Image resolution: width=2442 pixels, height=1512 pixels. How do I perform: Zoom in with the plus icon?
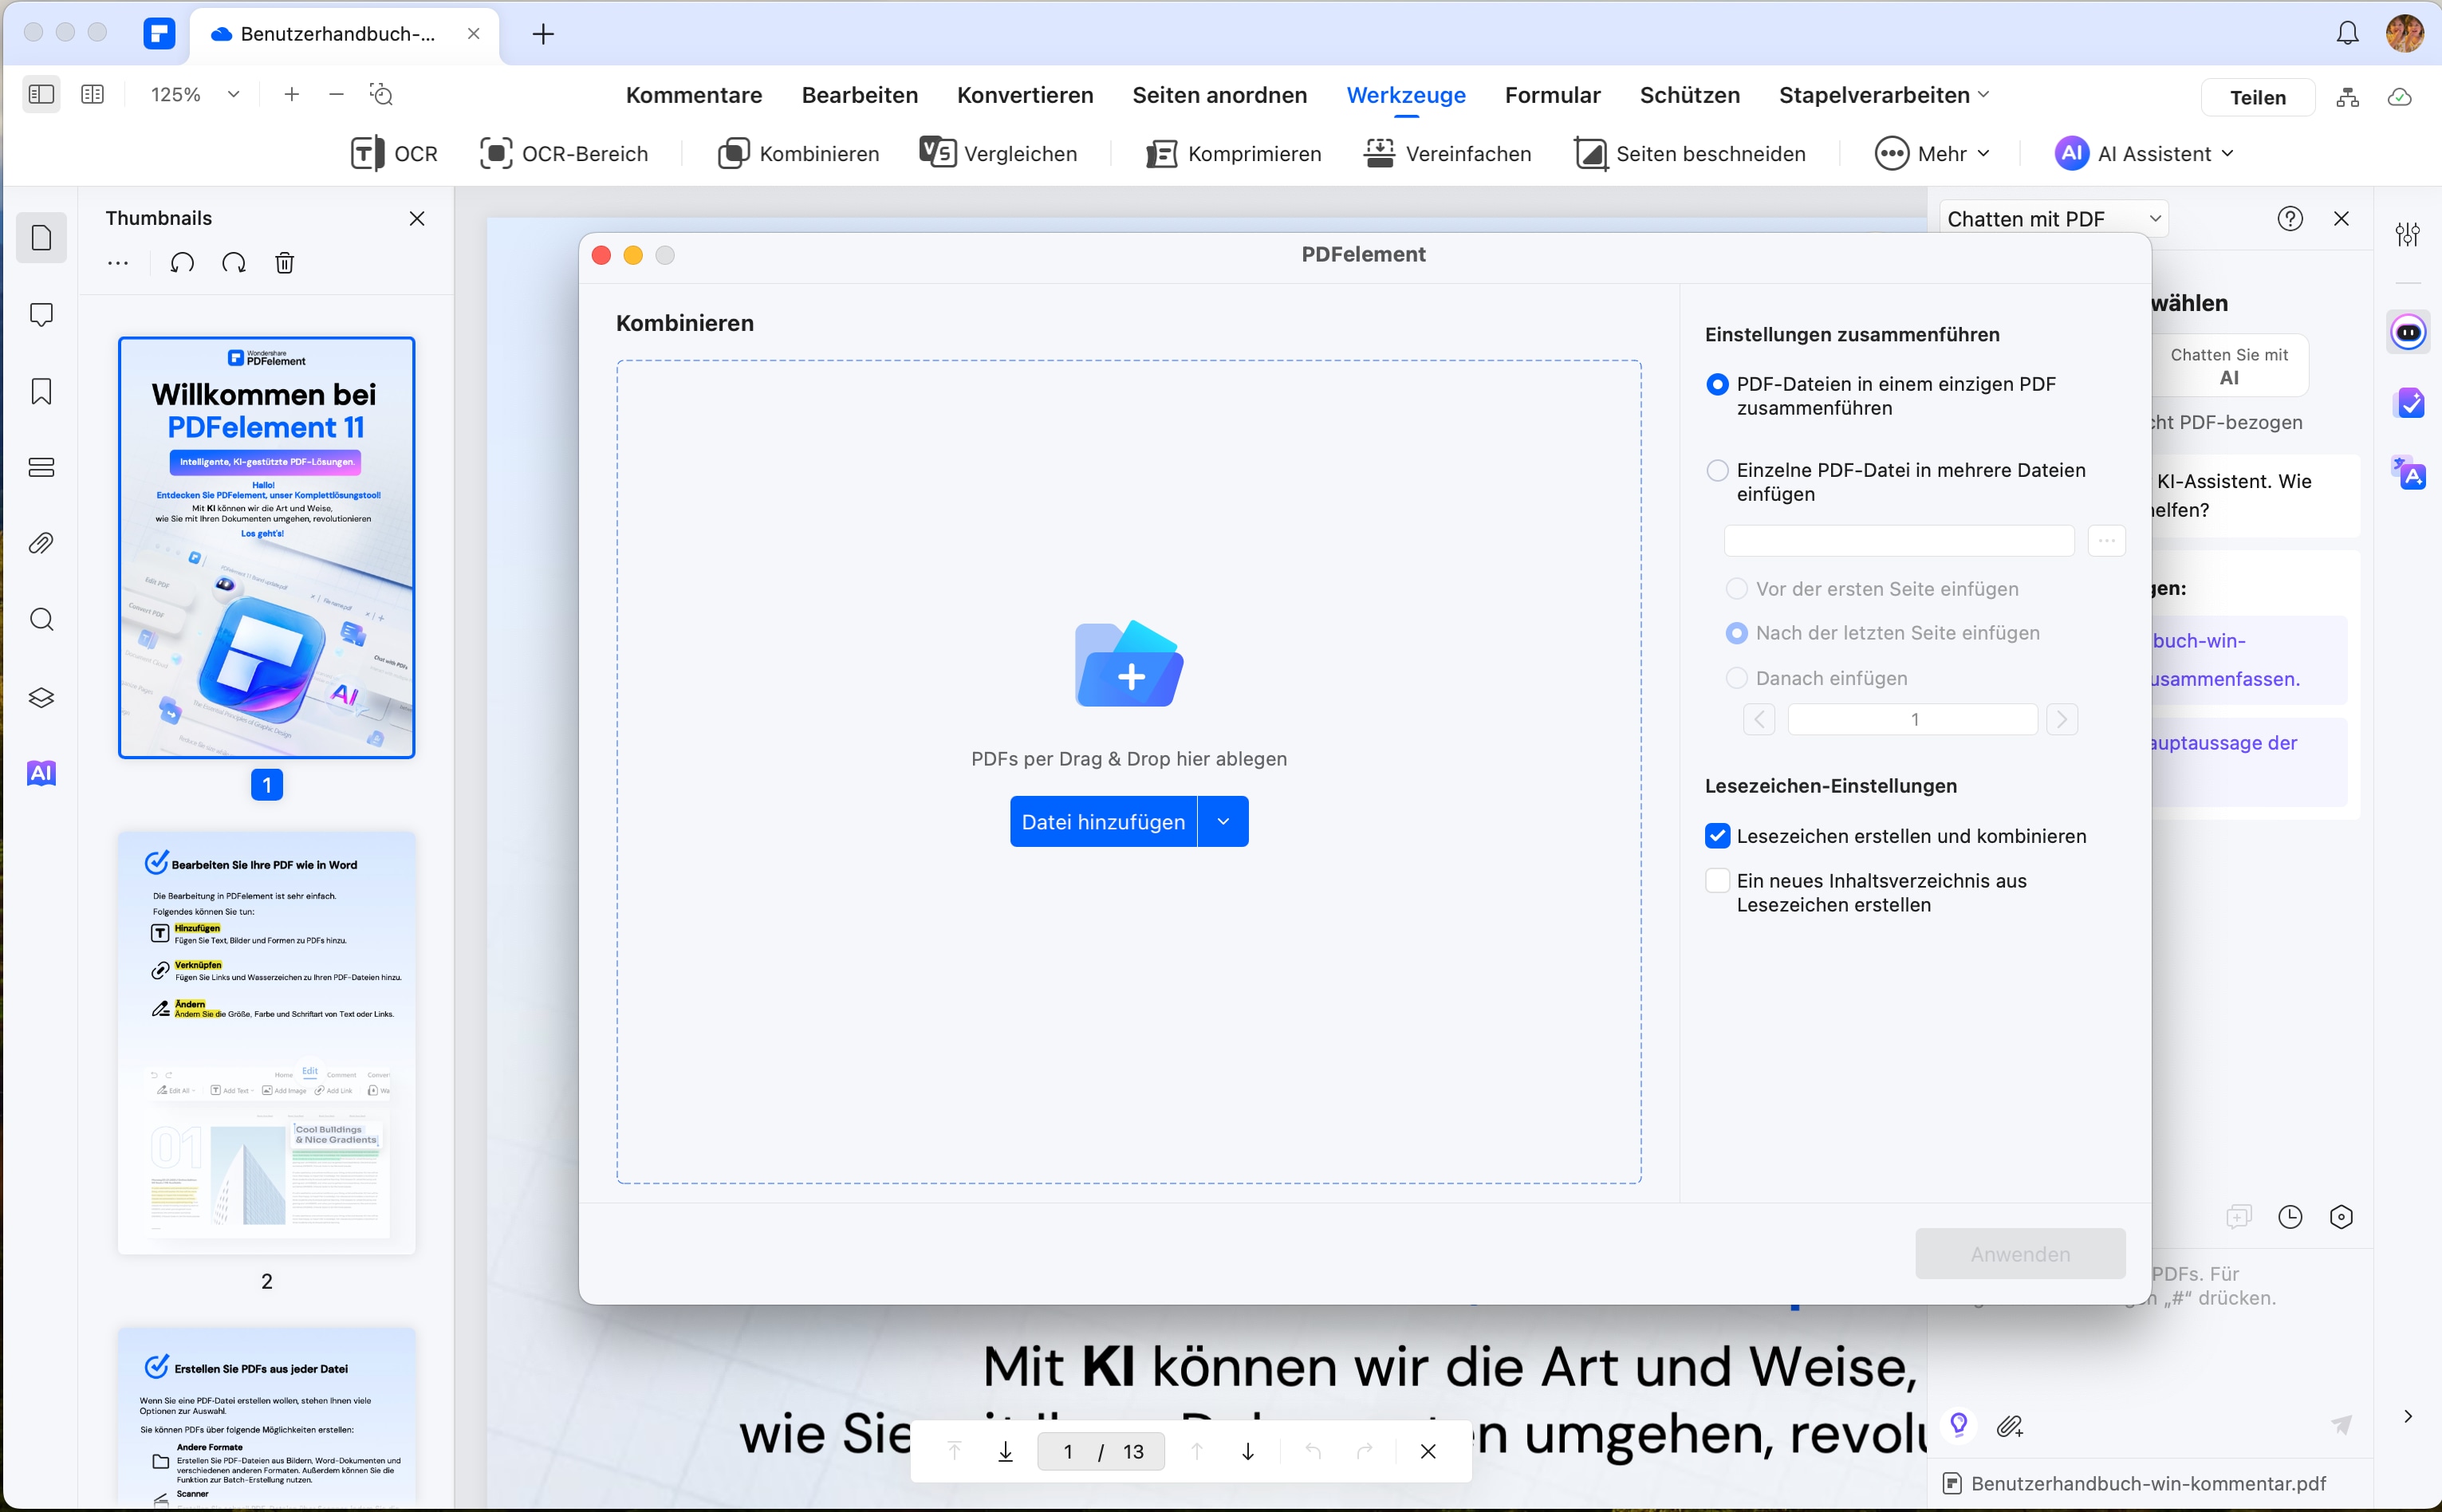pos(291,94)
